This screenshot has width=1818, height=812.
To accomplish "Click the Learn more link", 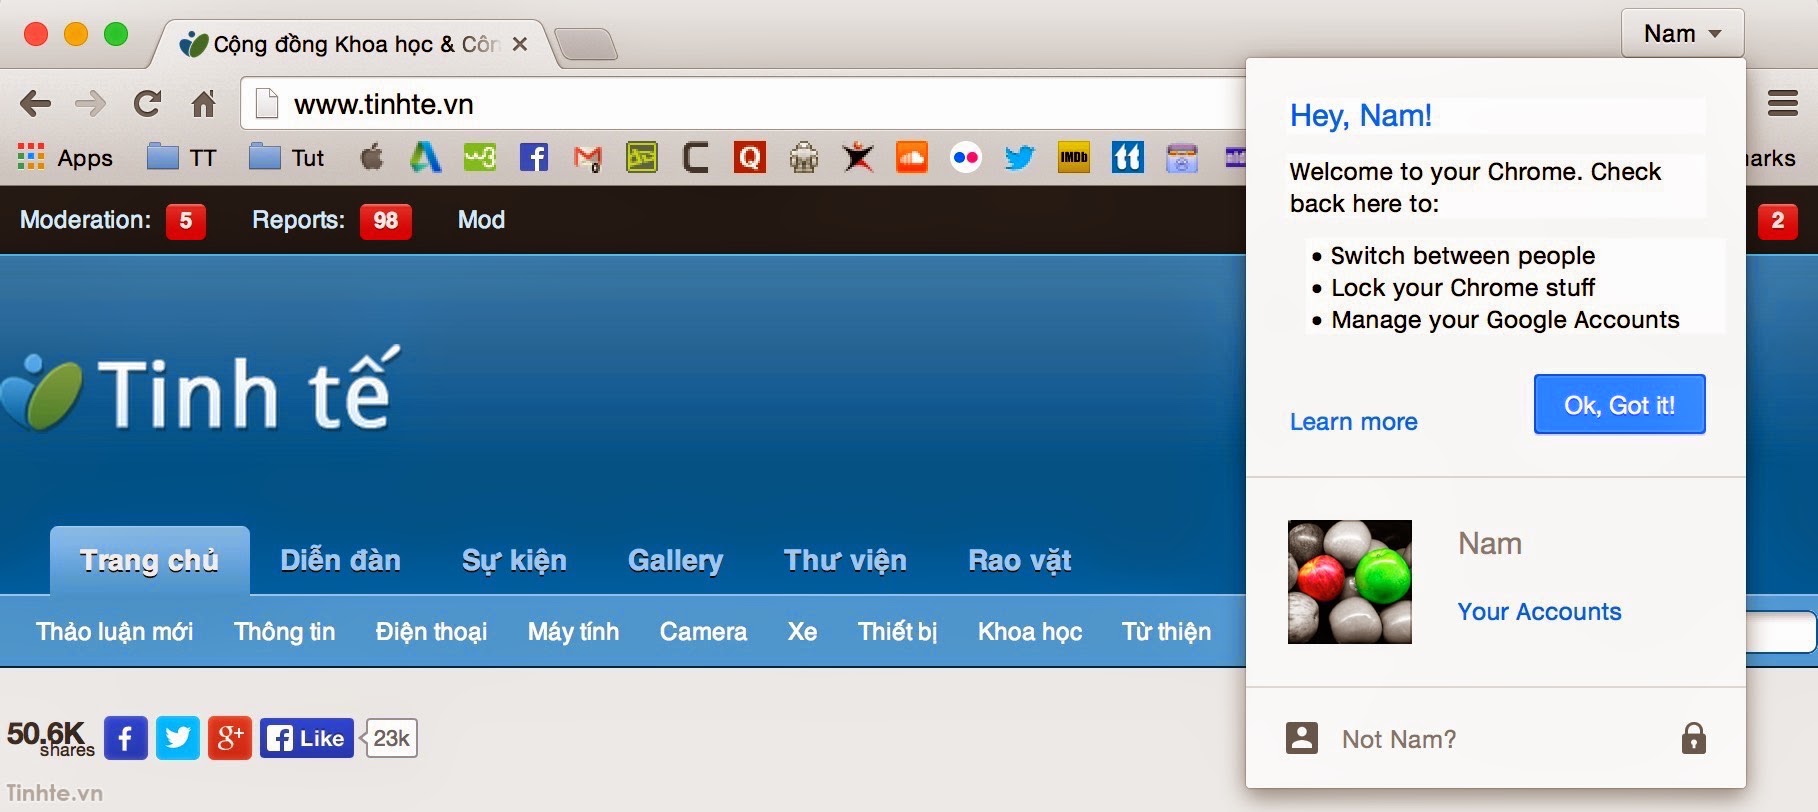I will pyautogui.click(x=1353, y=422).
